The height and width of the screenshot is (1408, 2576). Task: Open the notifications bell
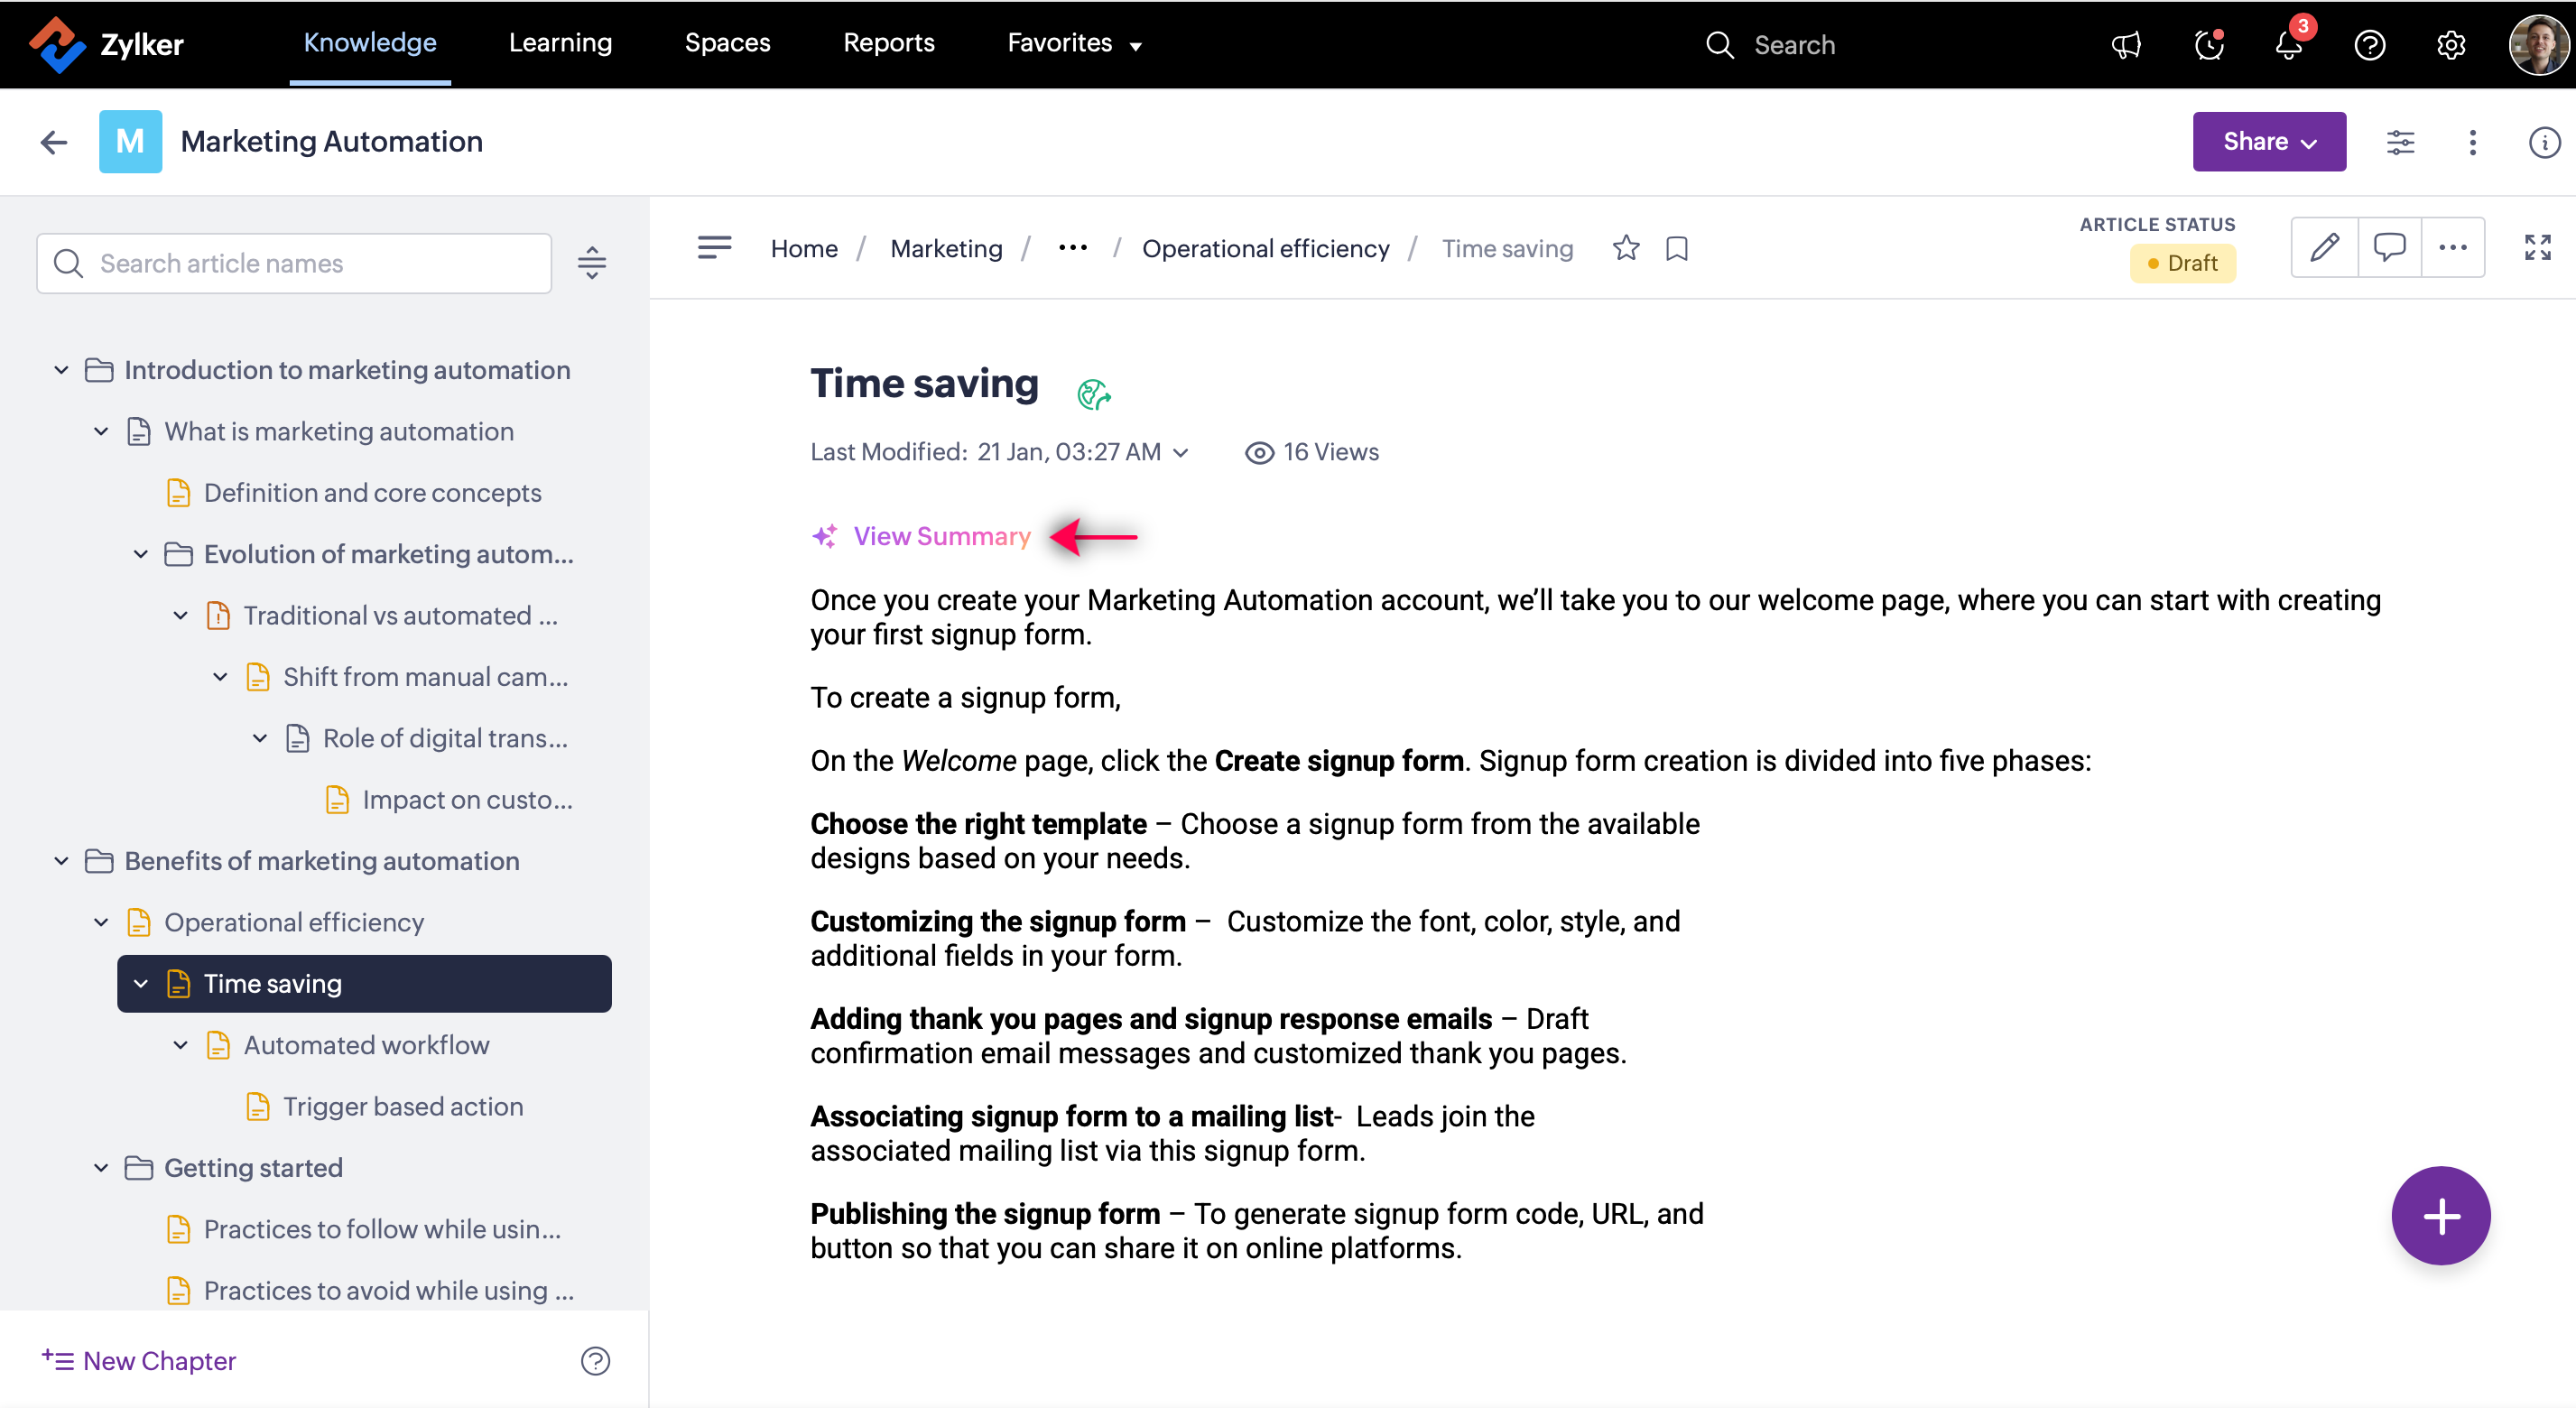(2289, 45)
